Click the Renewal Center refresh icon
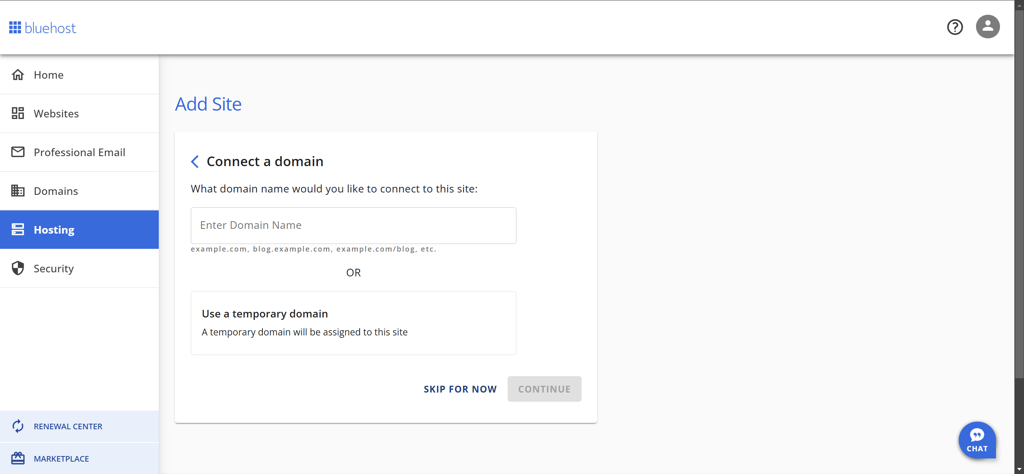Image resolution: width=1024 pixels, height=474 pixels. pyautogui.click(x=18, y=426)
